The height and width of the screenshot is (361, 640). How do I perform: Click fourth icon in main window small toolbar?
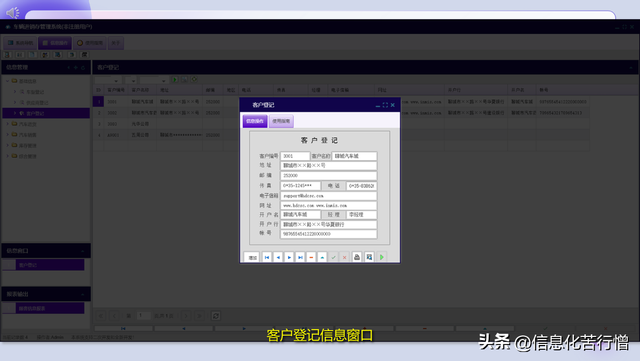45,55
